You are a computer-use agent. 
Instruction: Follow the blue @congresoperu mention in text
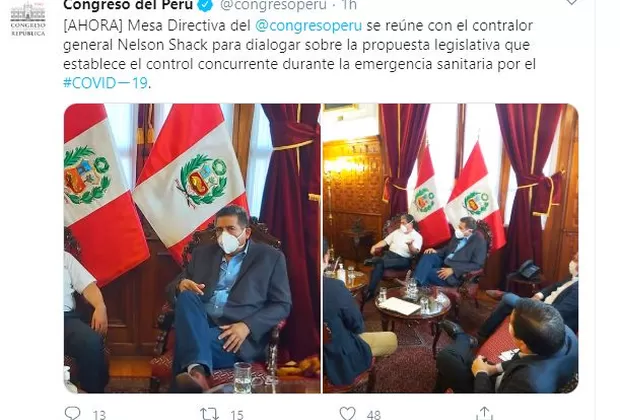pos(308,25)
